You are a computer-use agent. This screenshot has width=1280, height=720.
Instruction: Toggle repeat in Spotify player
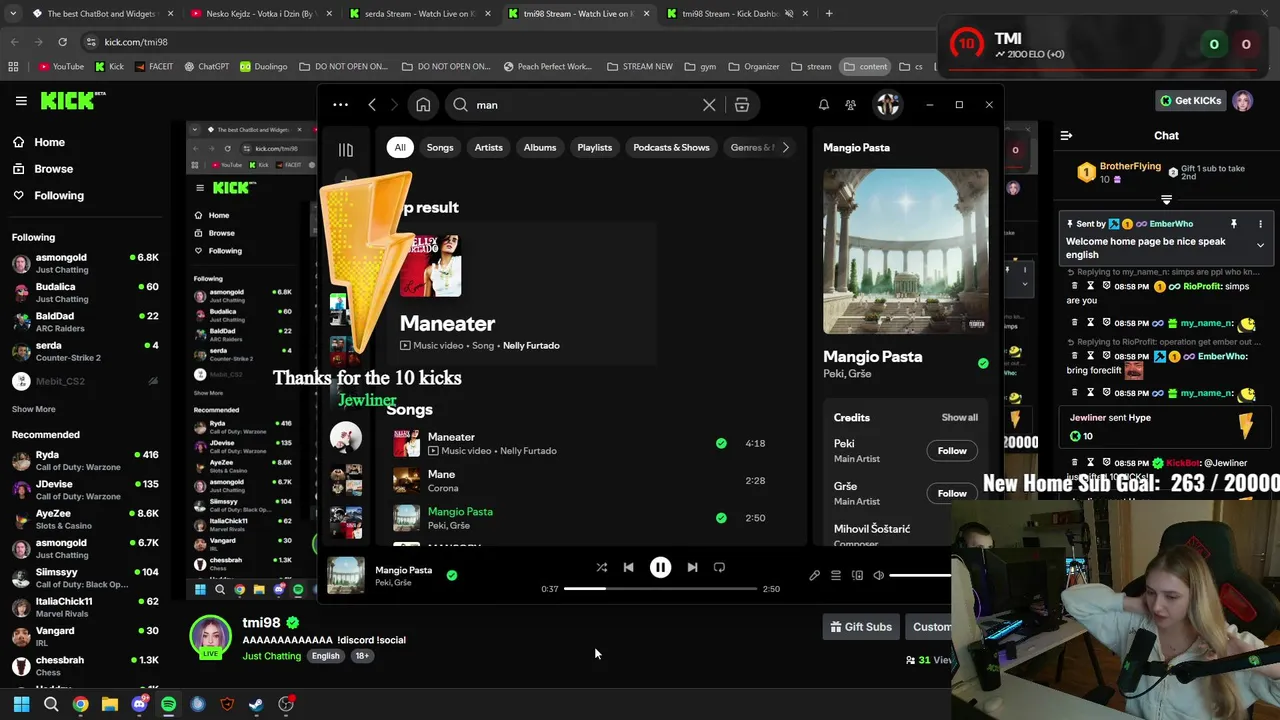coord(719,567)
